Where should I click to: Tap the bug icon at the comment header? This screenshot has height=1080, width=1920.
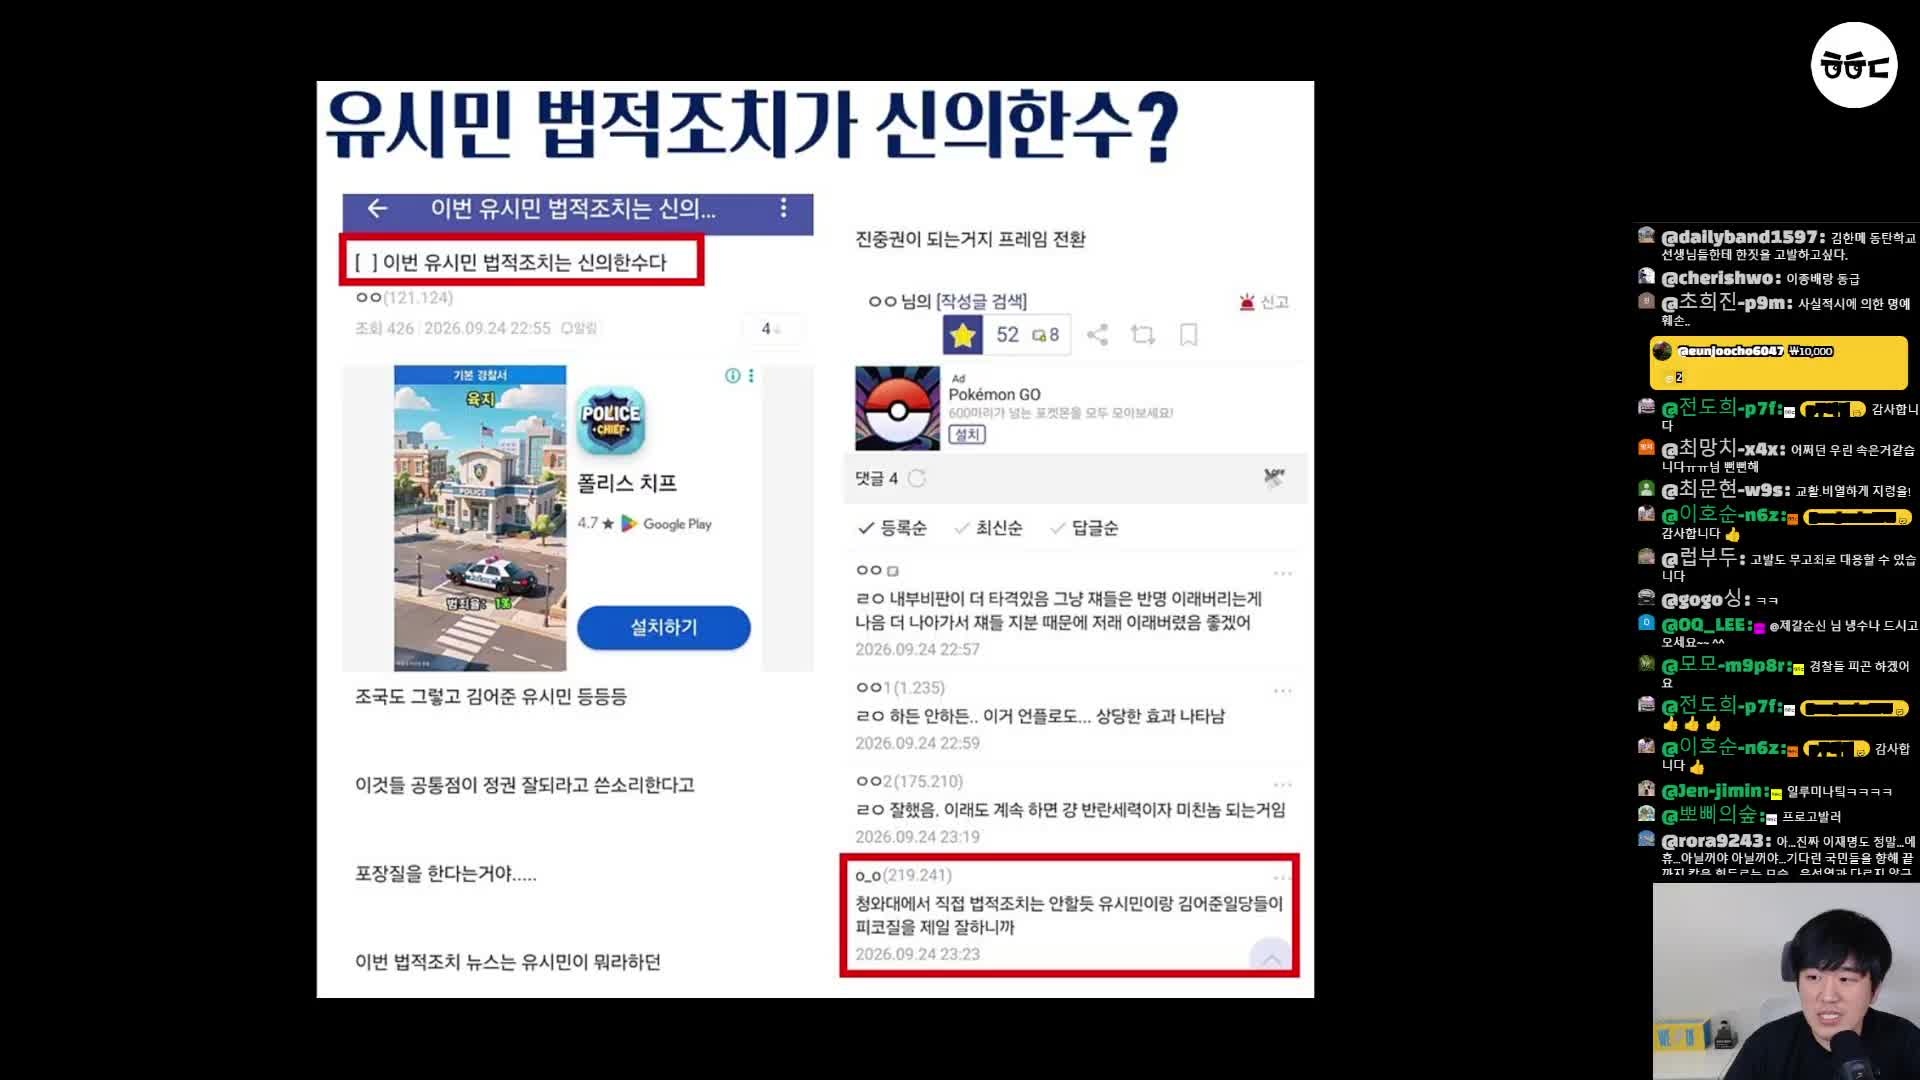[1273, 478]
